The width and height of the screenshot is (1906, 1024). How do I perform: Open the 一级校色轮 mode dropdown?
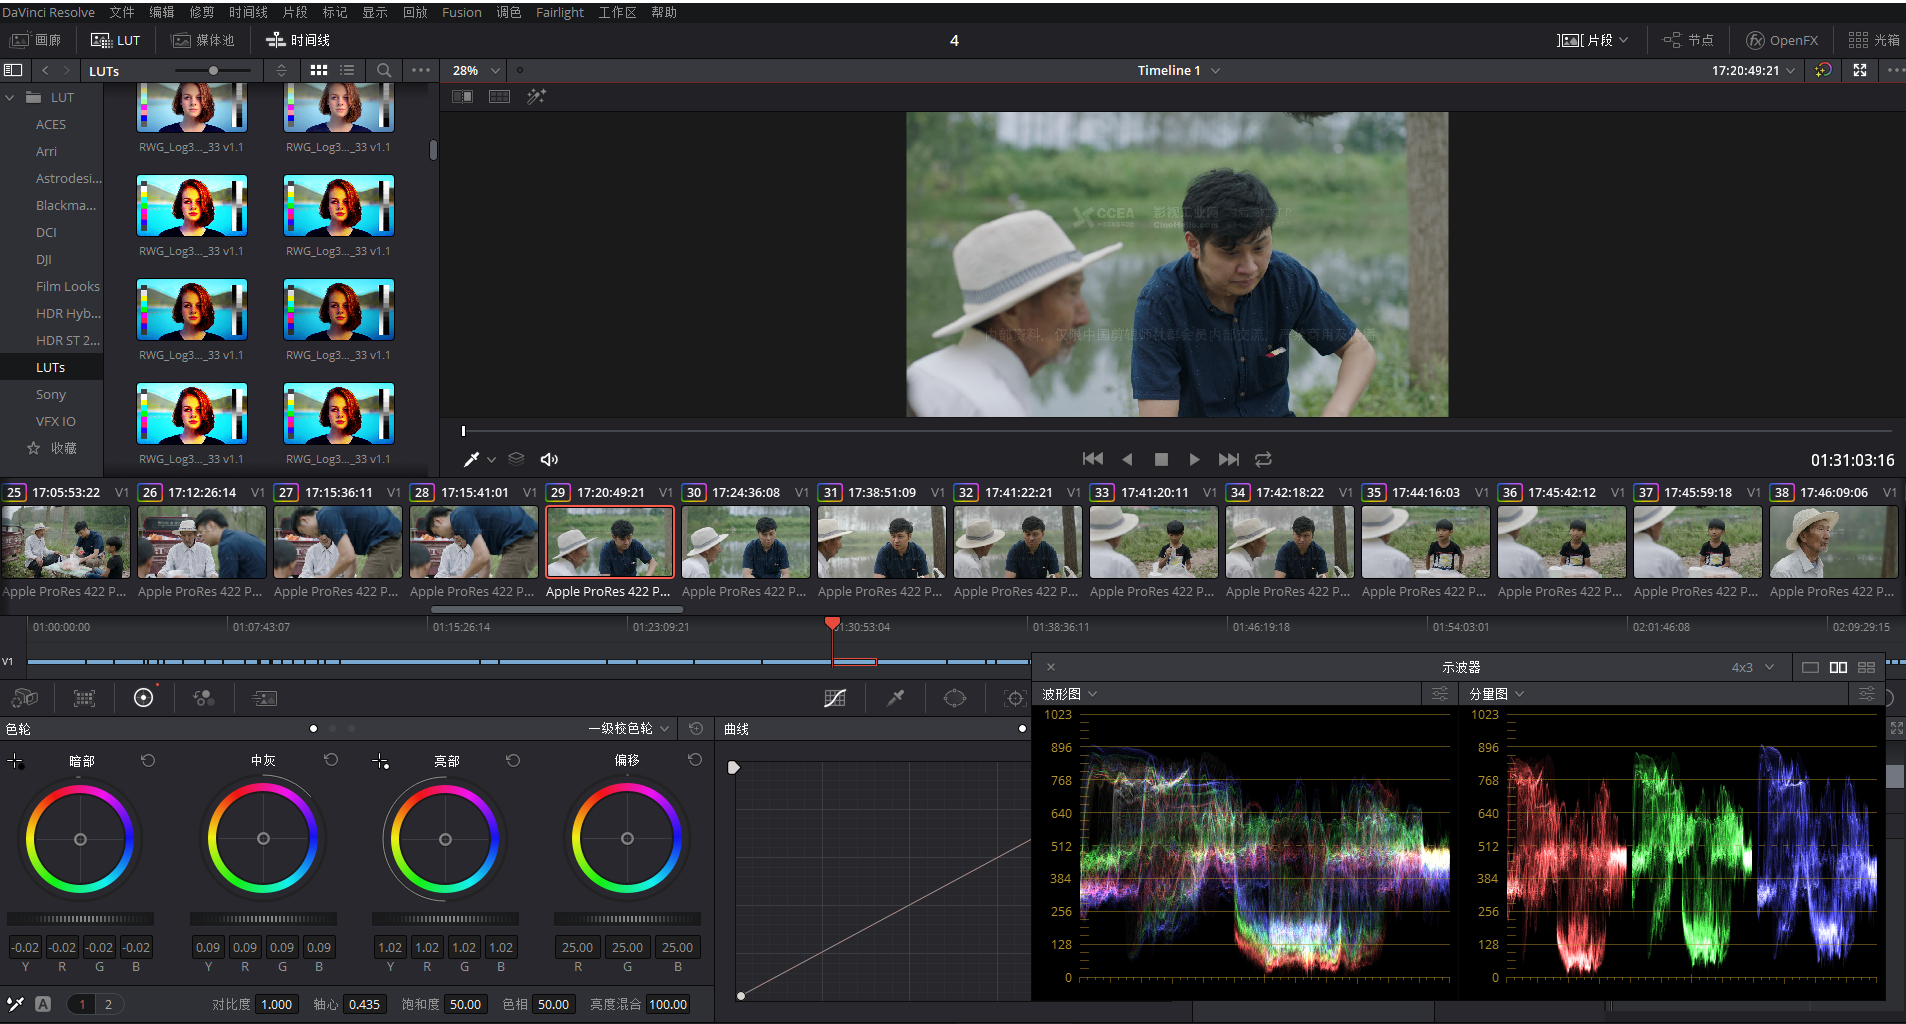[x=629, y=729]
